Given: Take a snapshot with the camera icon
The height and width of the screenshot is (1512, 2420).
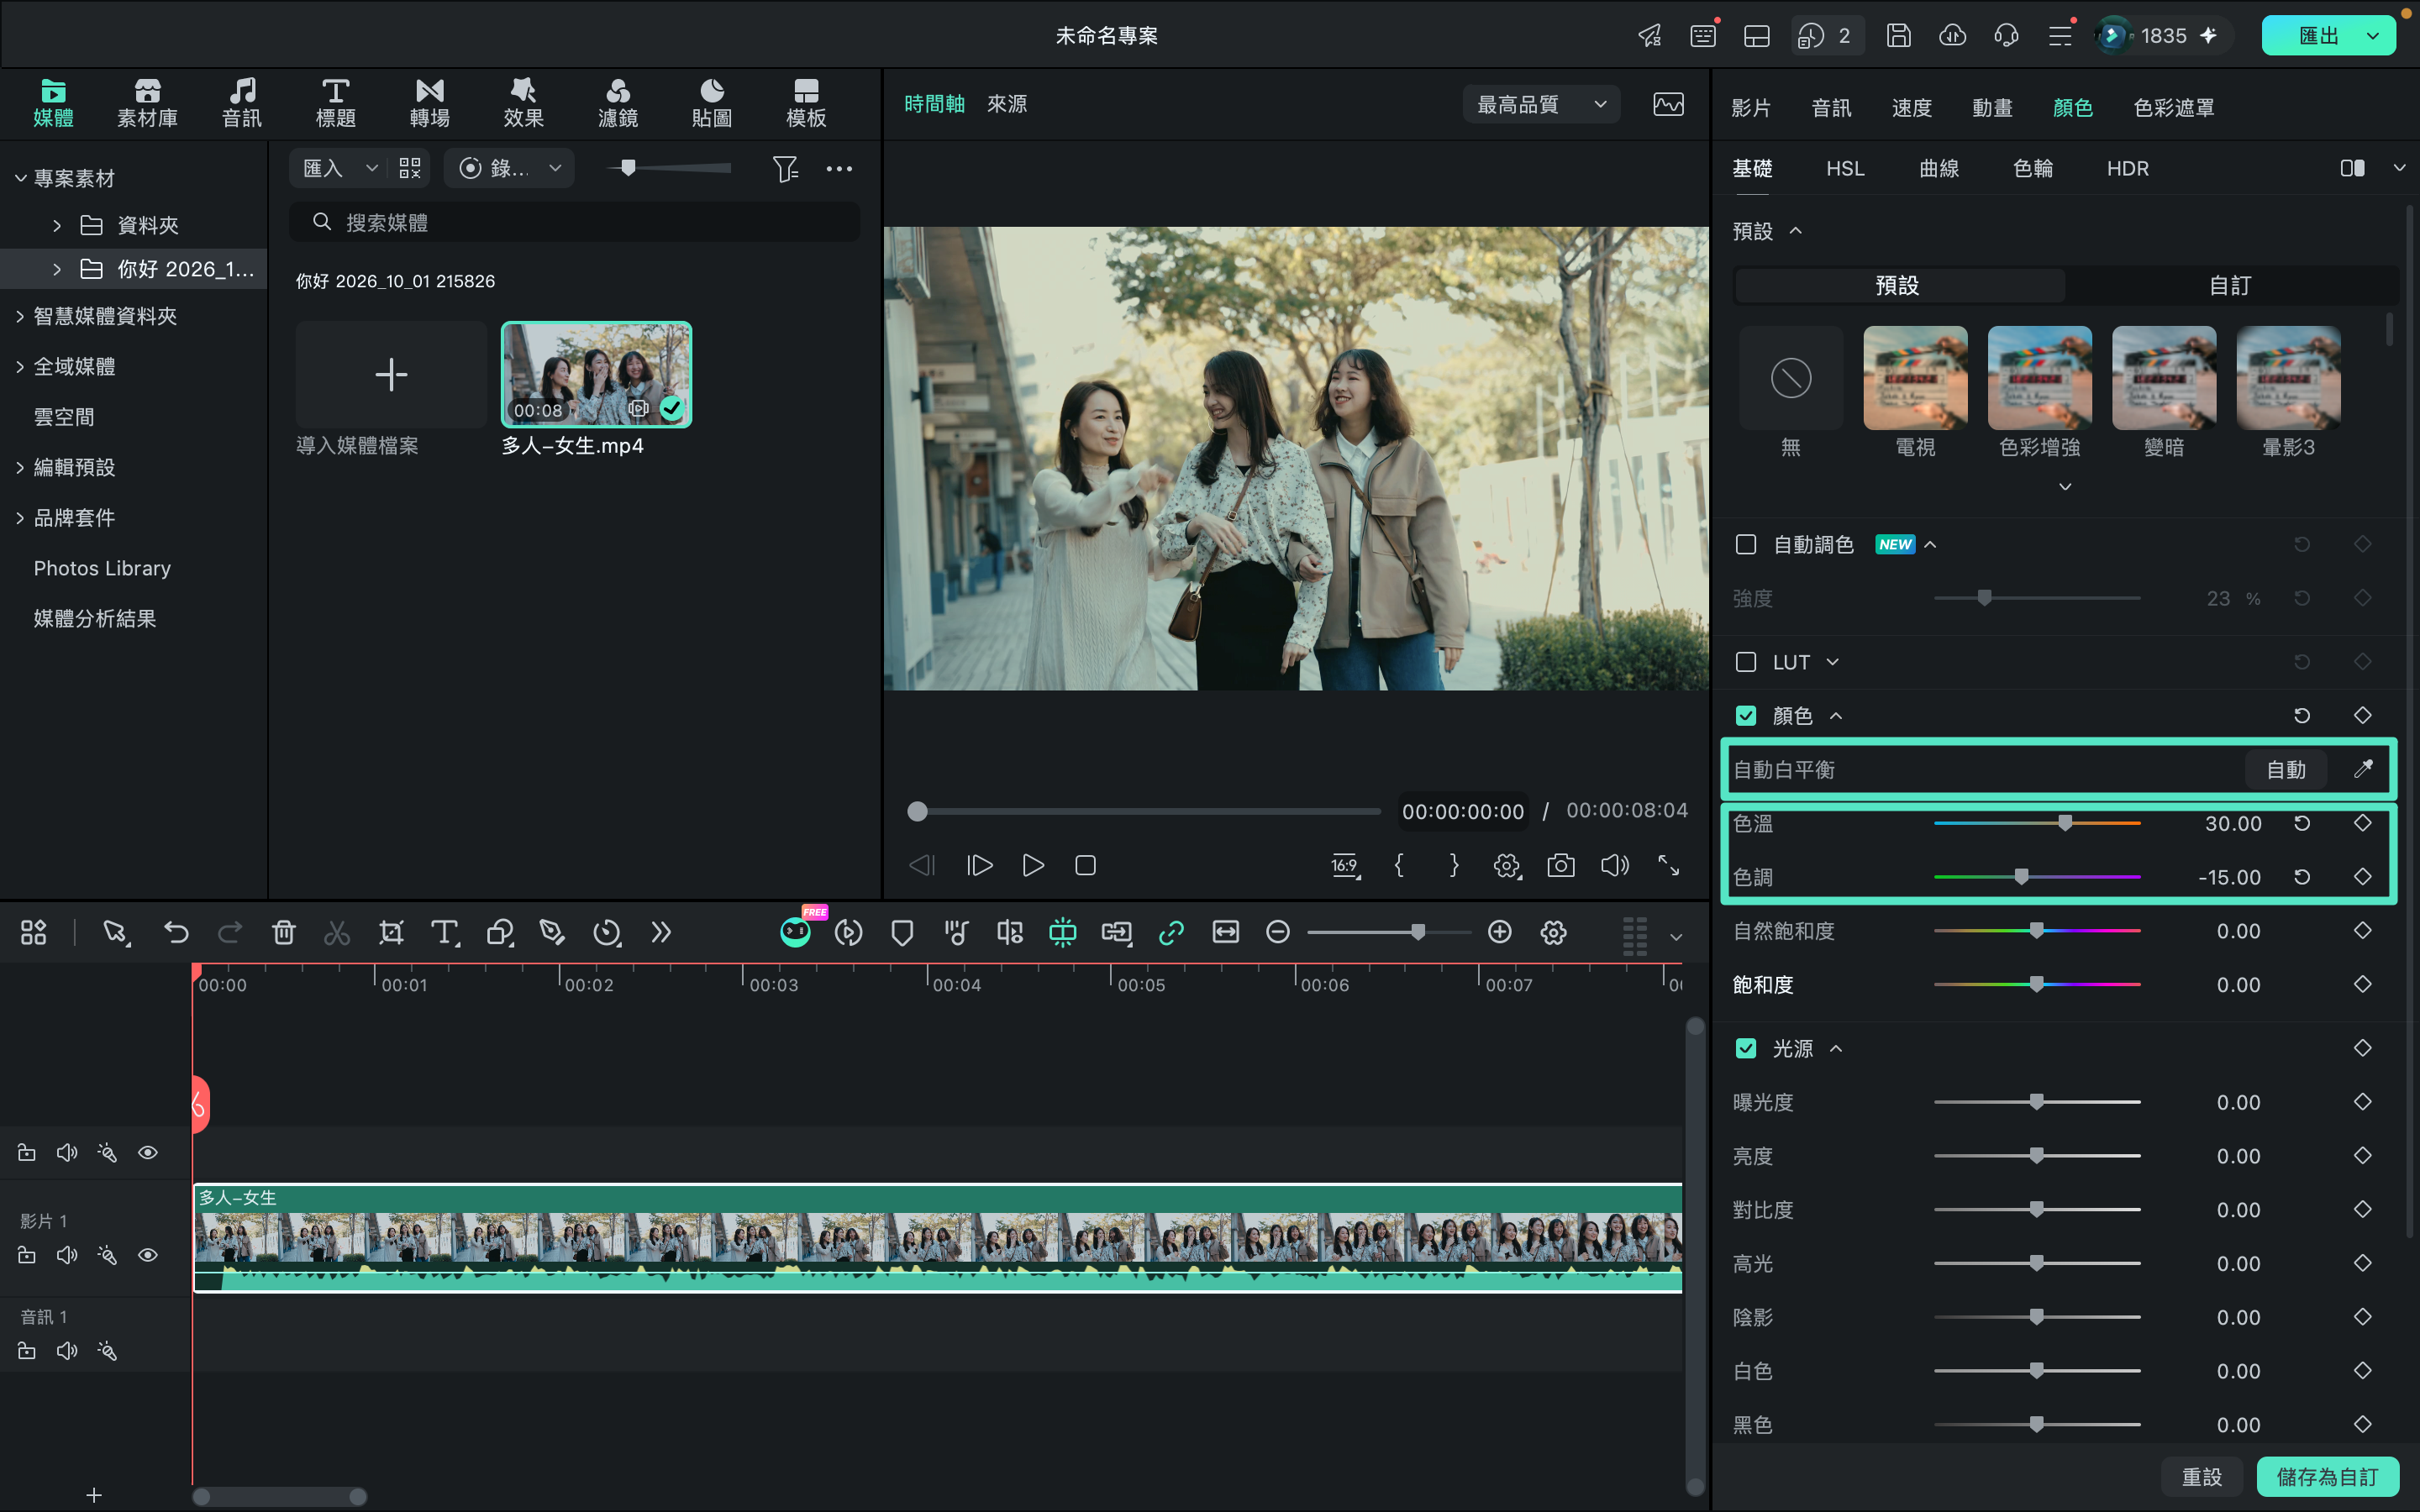Looking at the screenshot, I should [x=1561, y=865].
